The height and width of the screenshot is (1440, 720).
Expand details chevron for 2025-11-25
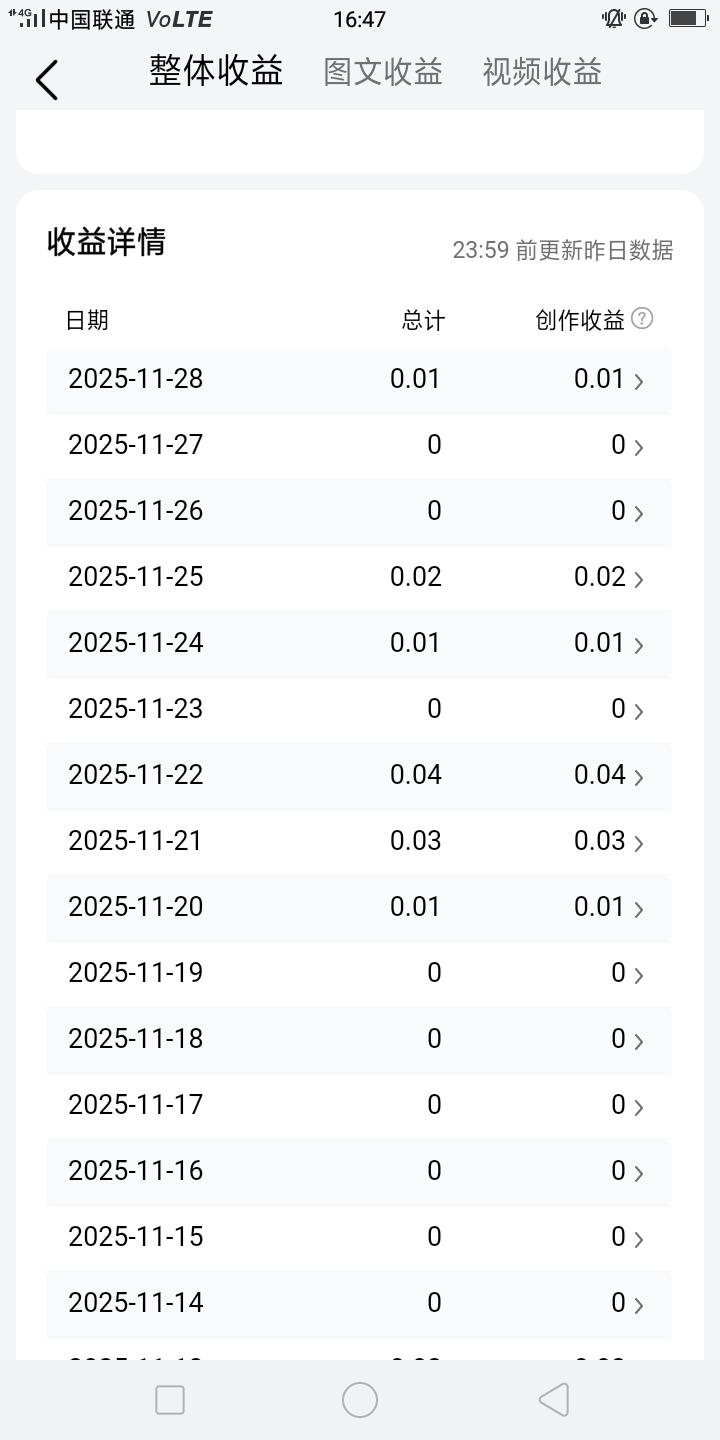coord(639,579)
